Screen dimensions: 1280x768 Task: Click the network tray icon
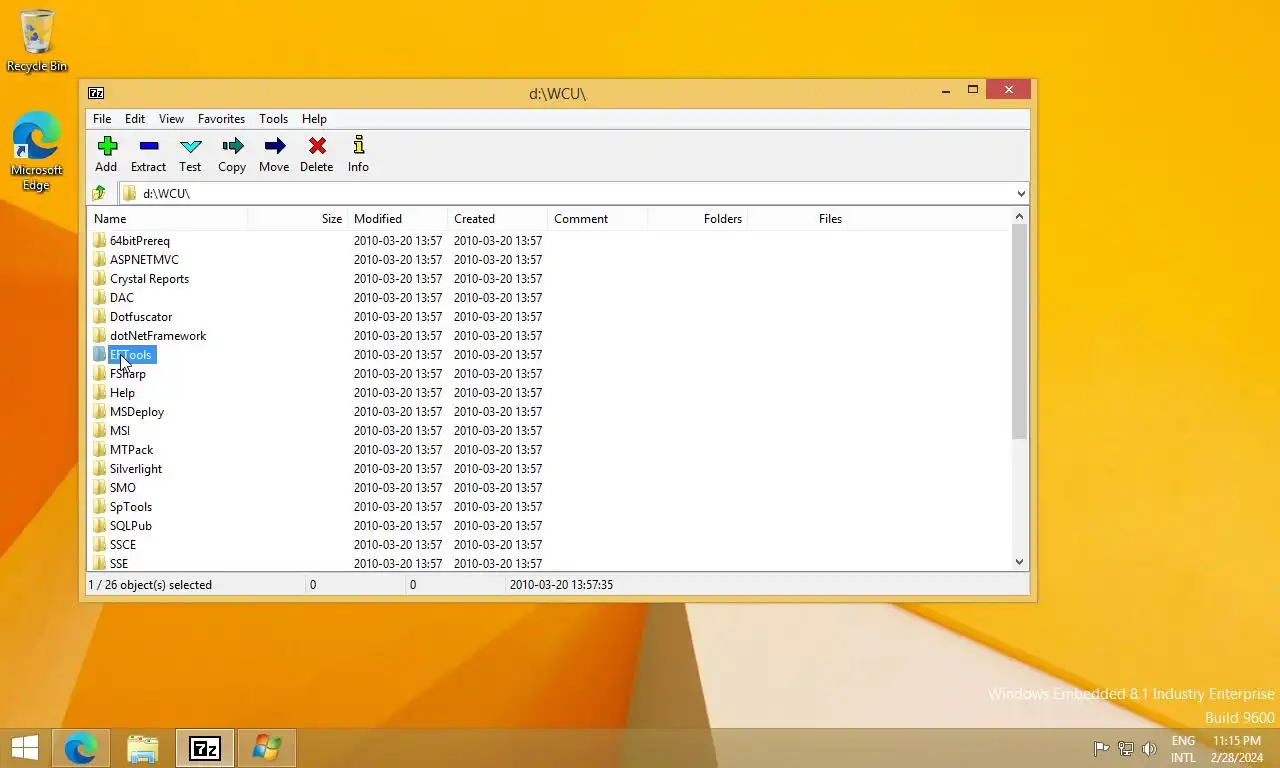pos(1125,748)
